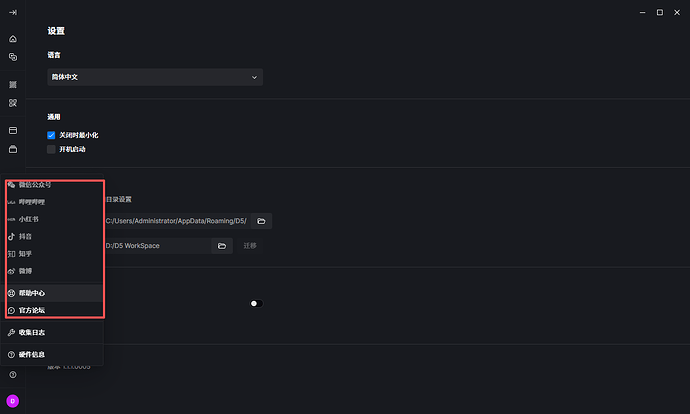Image resolution: width=690 pixels, height=414 pixels.
Task: Browse folder for the AppData Roaming D5 path
Action: pyautogui.click(x=261, y=221)
